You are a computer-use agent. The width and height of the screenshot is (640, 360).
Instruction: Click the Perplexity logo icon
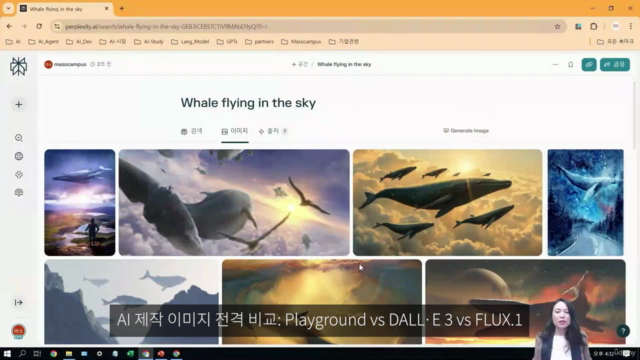(18, 66)
